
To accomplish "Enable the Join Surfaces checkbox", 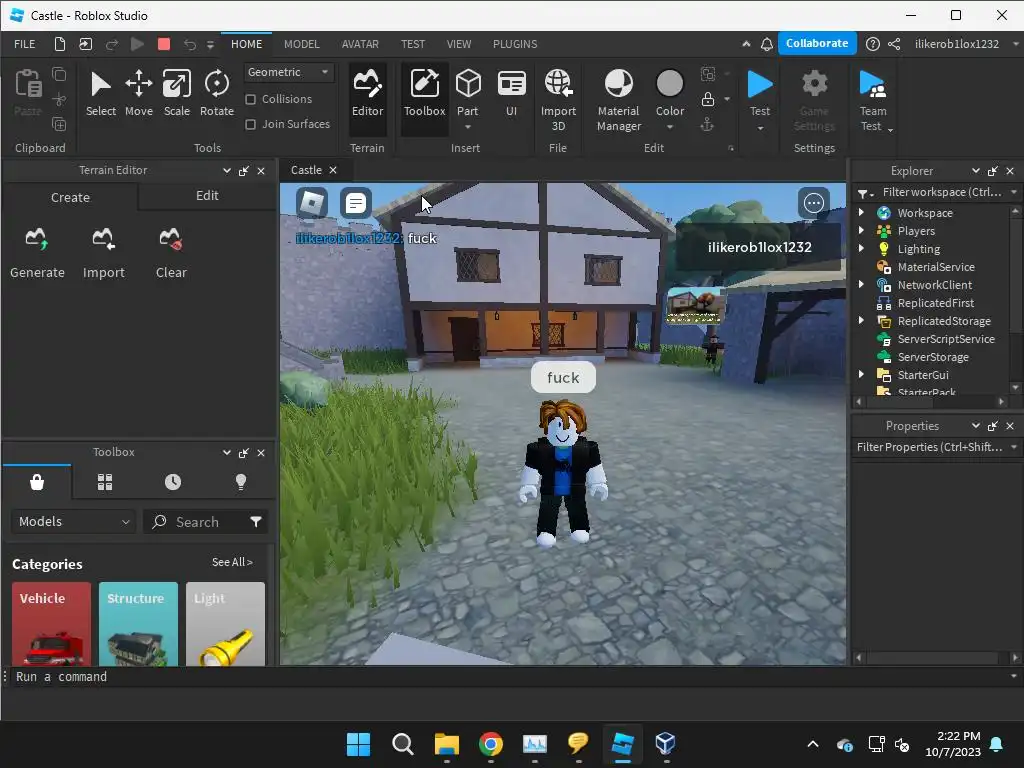I will pyautogui.click(x=250, y=124).
